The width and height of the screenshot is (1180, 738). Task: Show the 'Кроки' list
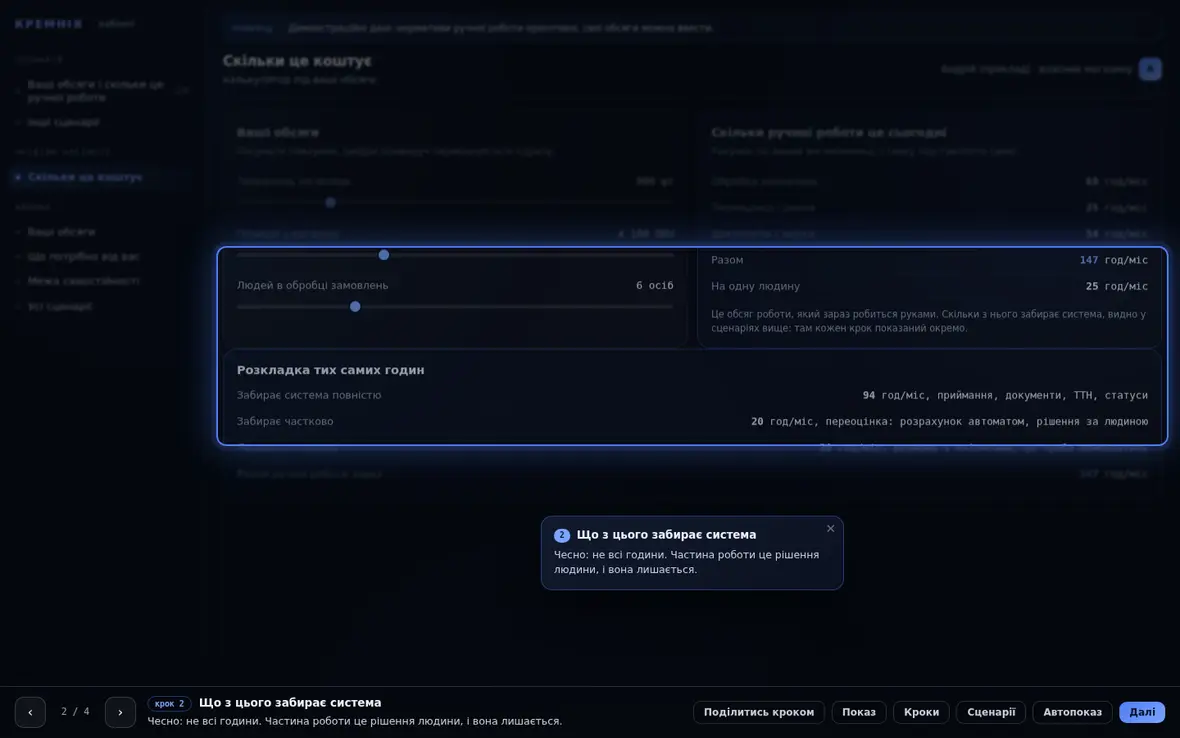[921, 712]
